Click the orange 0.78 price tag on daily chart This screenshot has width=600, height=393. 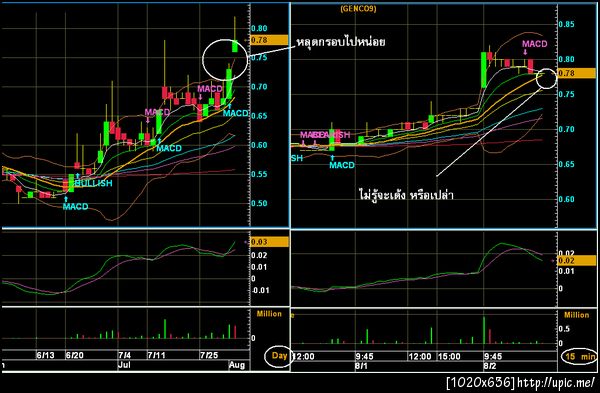(x=269, y=40)
